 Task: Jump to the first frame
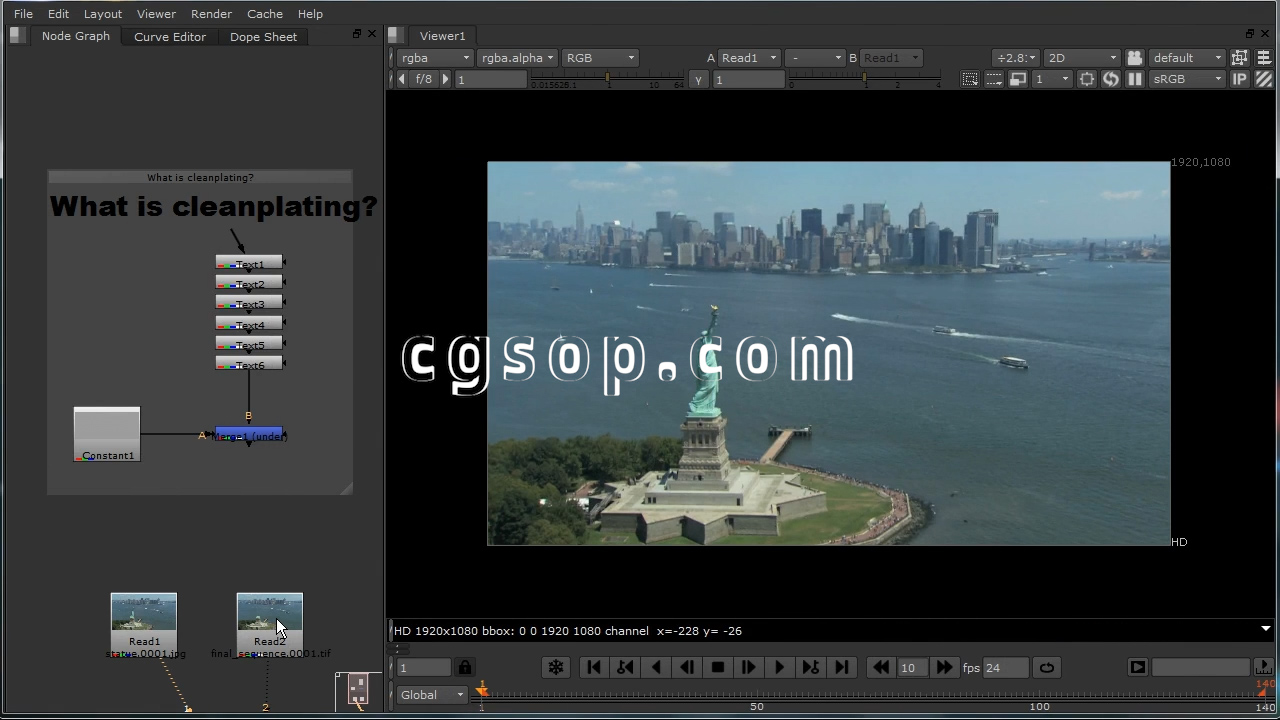[x=594, y=668]
